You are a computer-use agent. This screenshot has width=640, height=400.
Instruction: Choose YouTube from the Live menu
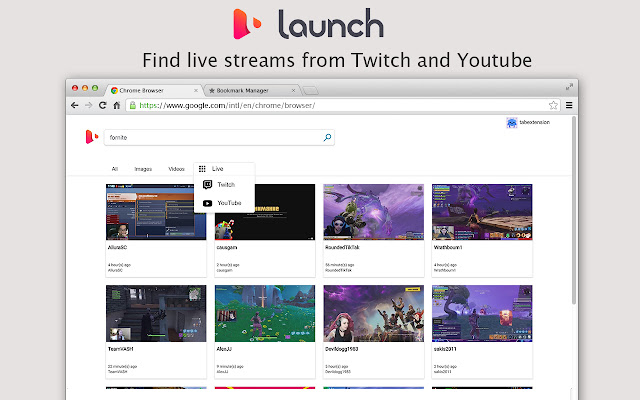tap(229, 203)
